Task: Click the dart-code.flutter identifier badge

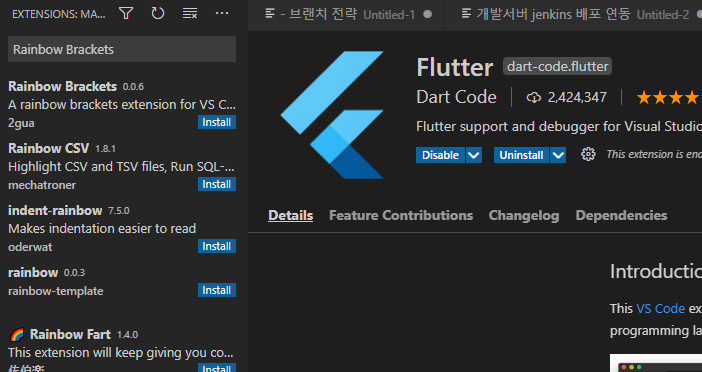Action: pyautogui.click(x=557, y=66)
